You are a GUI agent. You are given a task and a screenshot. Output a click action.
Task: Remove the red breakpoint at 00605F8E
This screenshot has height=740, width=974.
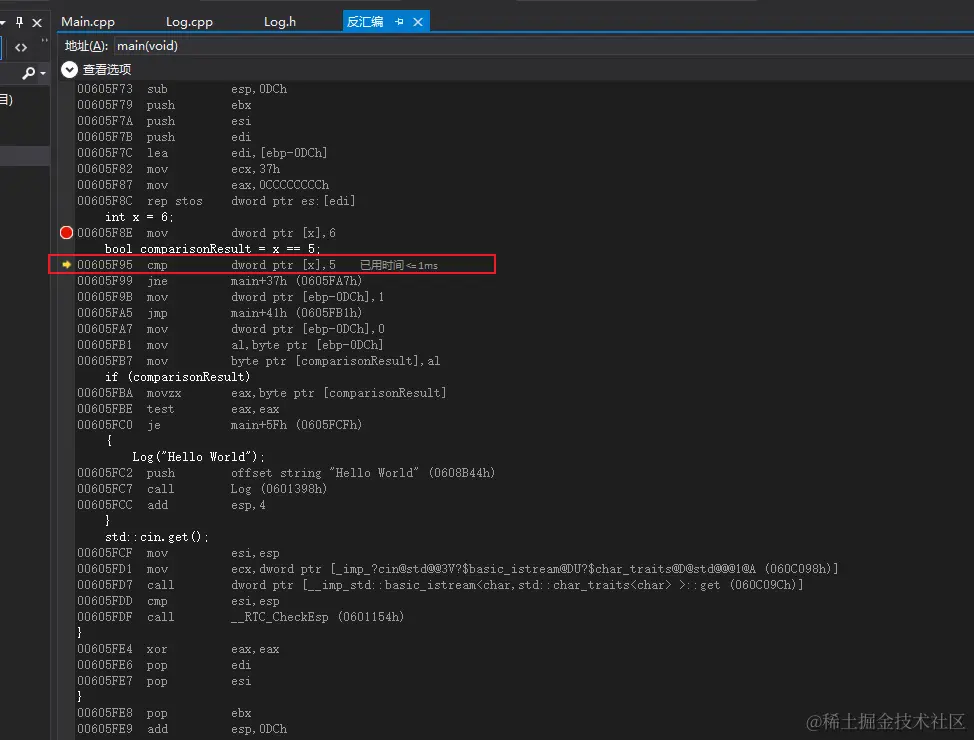[66, 232]
